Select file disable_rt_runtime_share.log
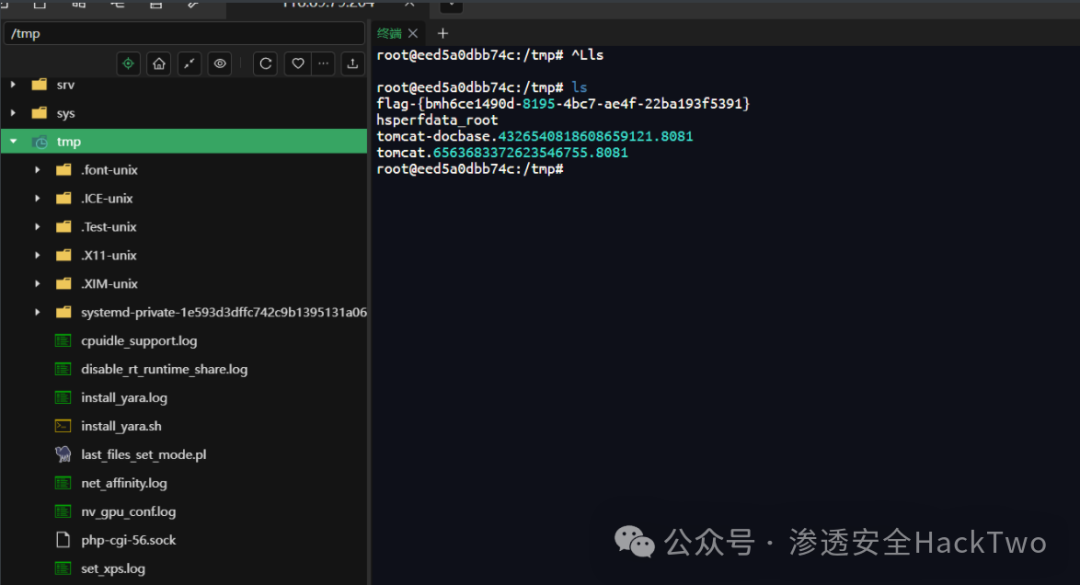 coord(164,369)
